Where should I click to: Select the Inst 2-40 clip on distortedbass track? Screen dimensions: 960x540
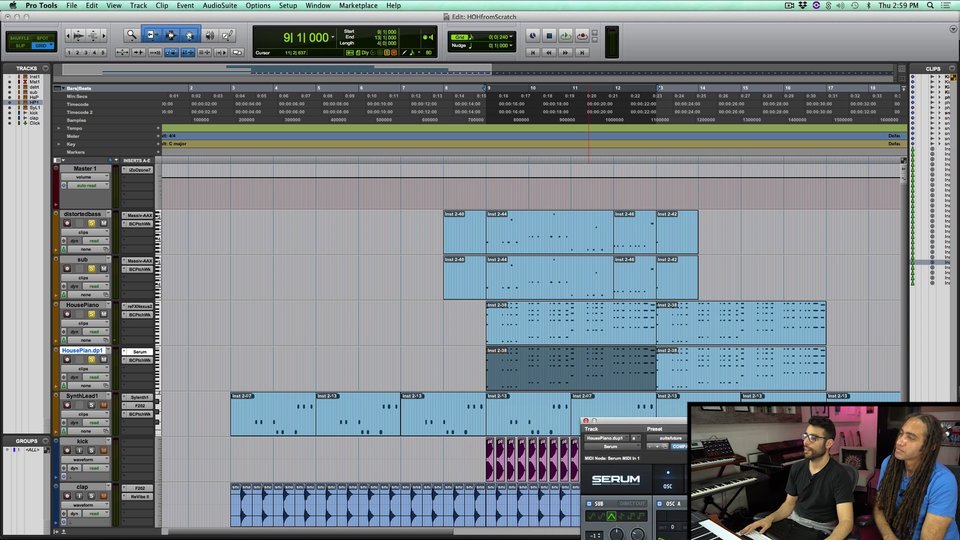(x=465, y=233)
